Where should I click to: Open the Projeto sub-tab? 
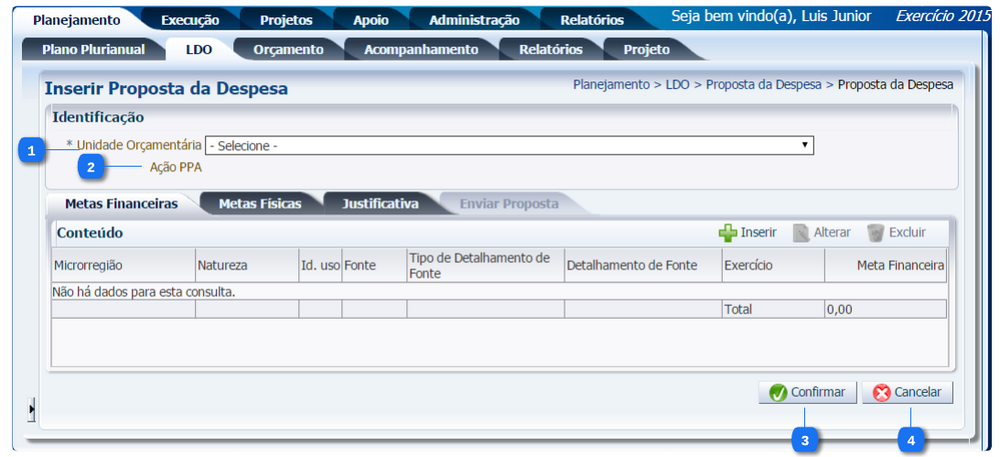(x=646, y=49)
